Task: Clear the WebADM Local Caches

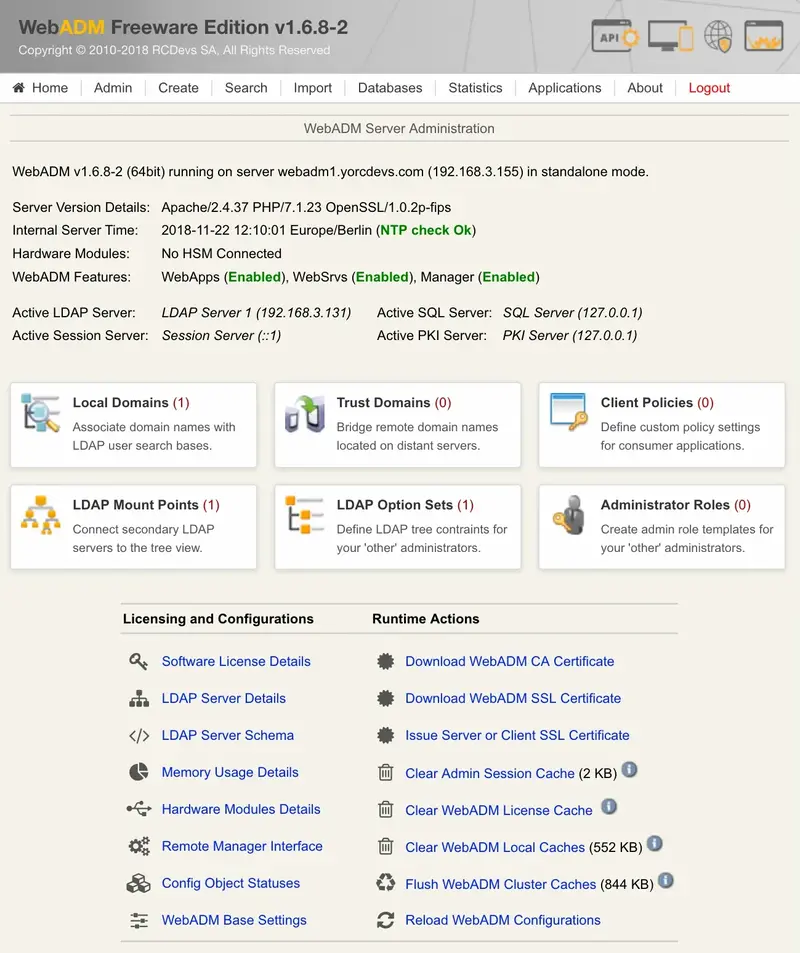Action: point(495,847)
